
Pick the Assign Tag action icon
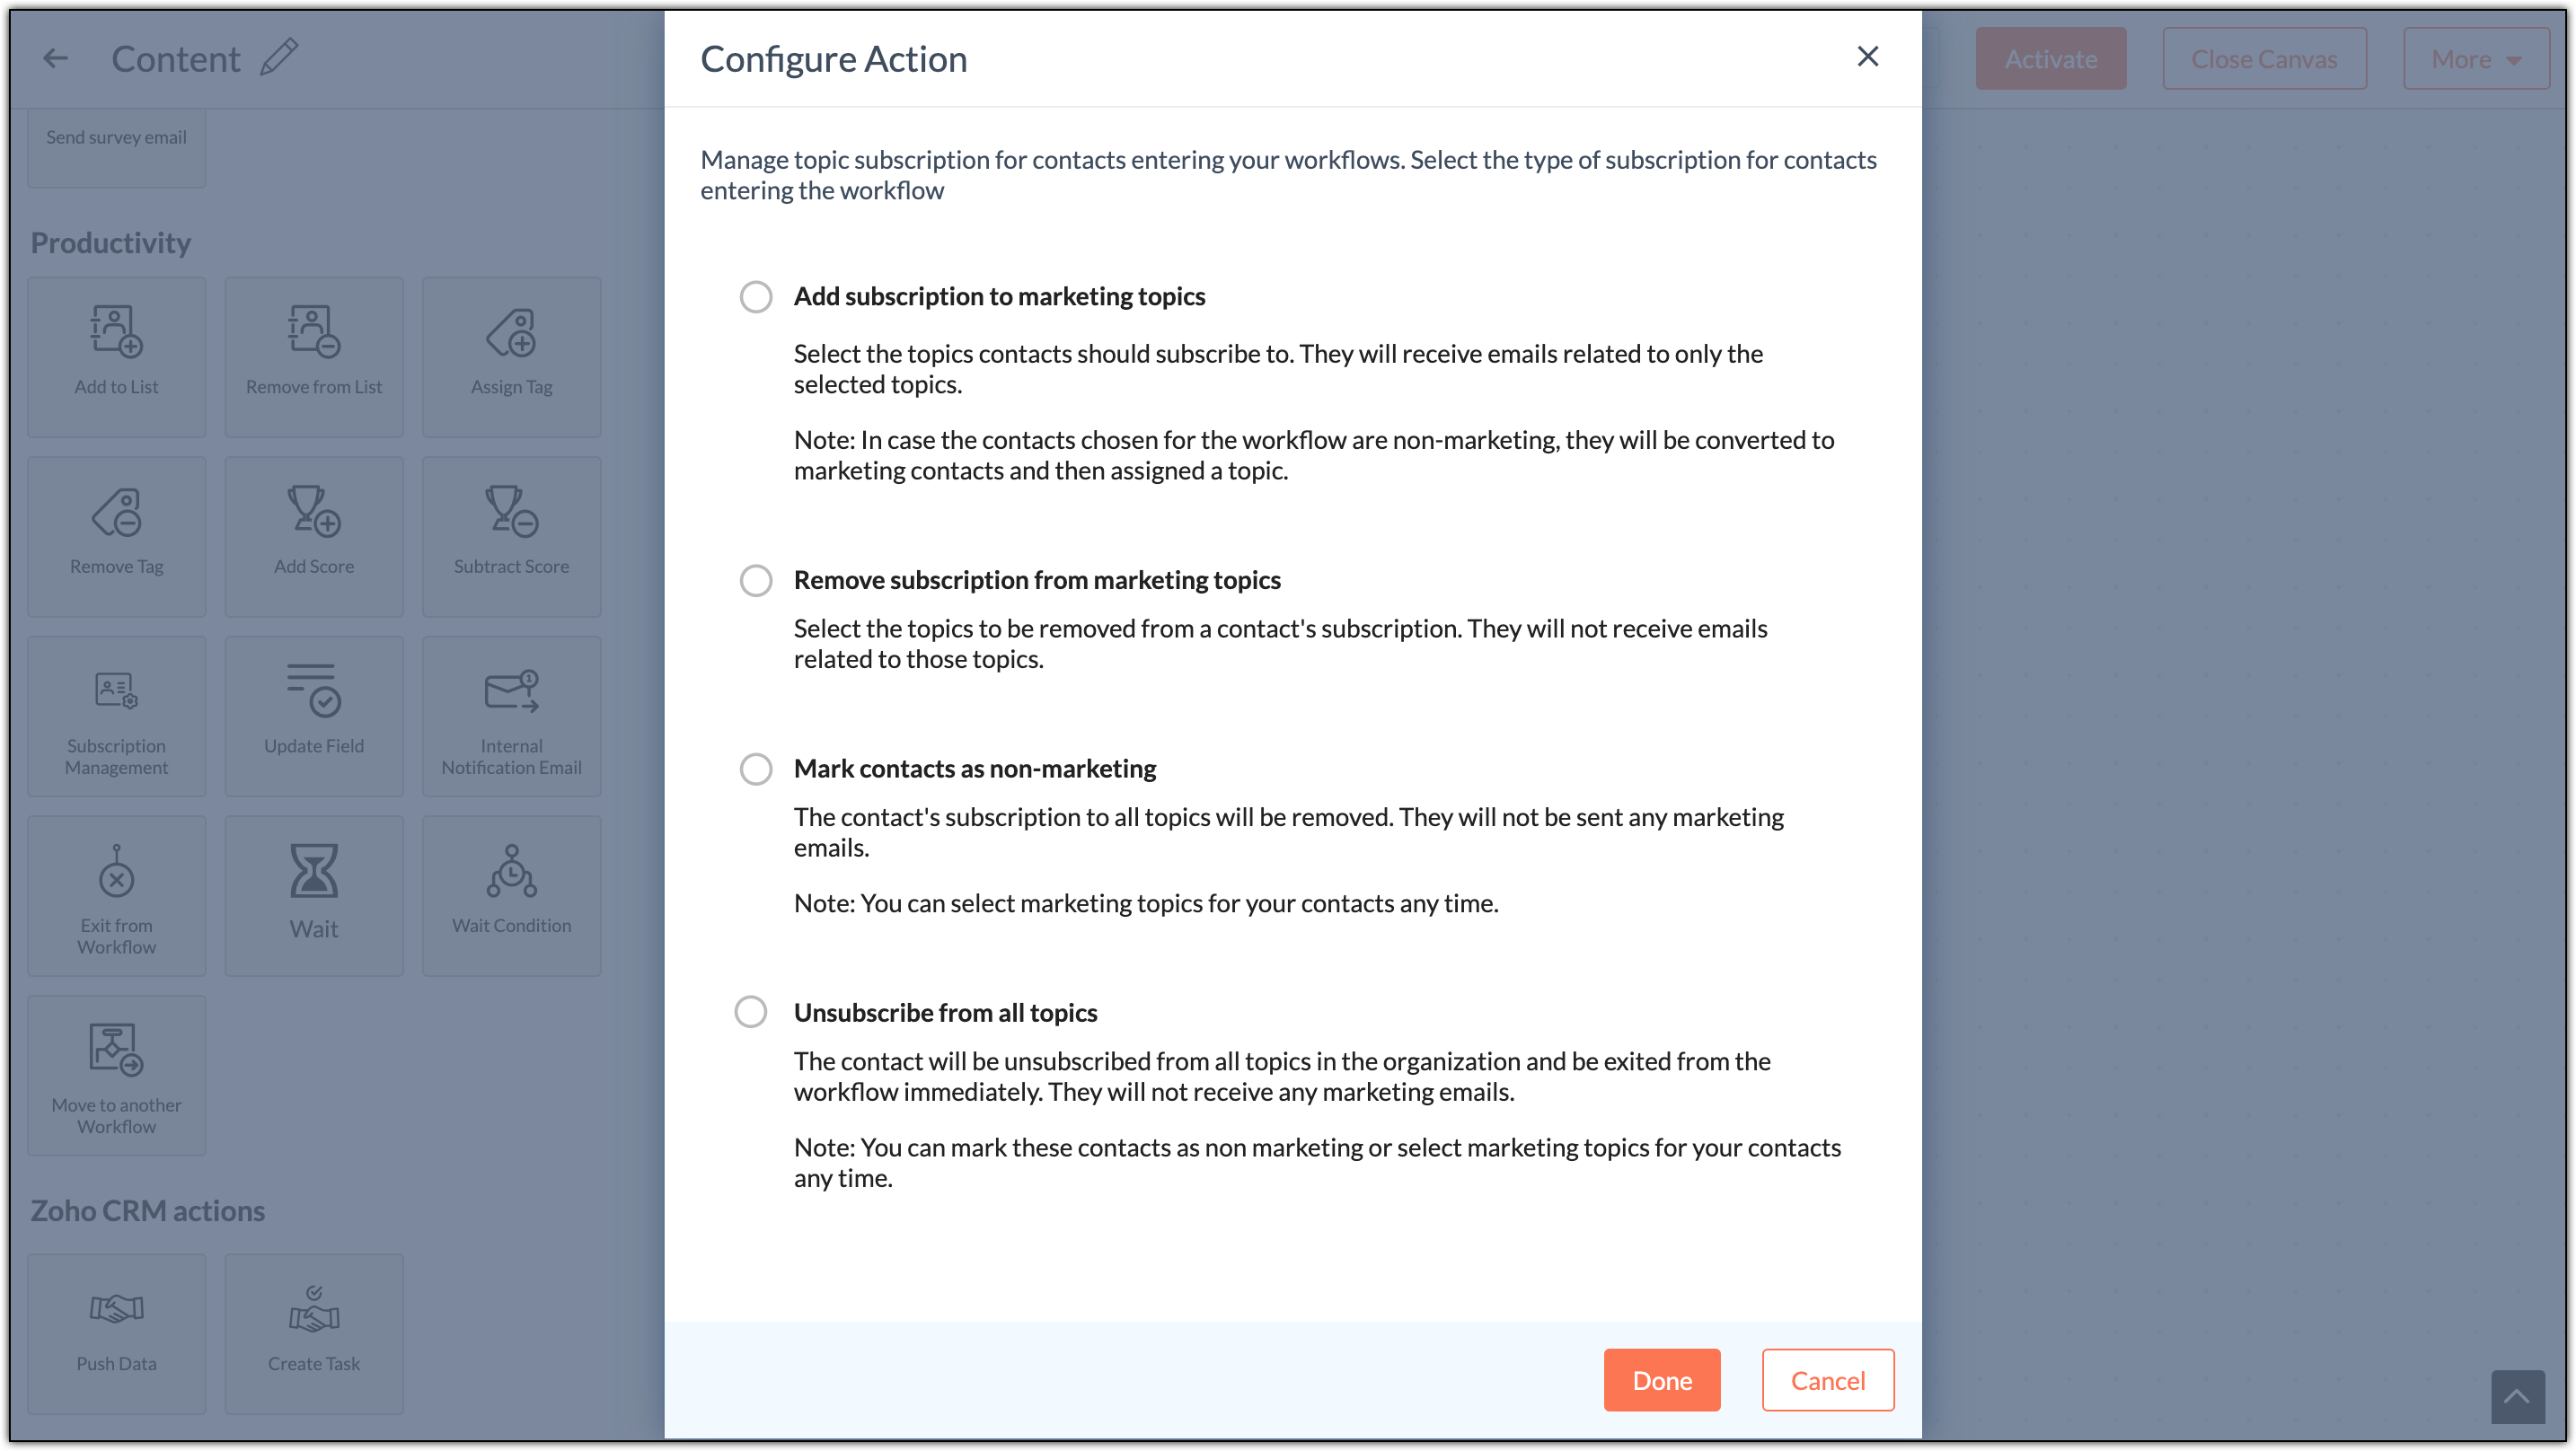(x=511, y=332)
